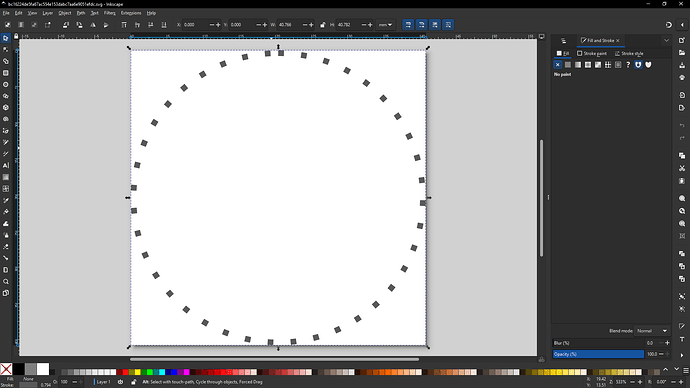Image resolution: width=690 pixels, height=388 pixels.
Task: Expand the dock panel chevron menu
Action: 666,40
